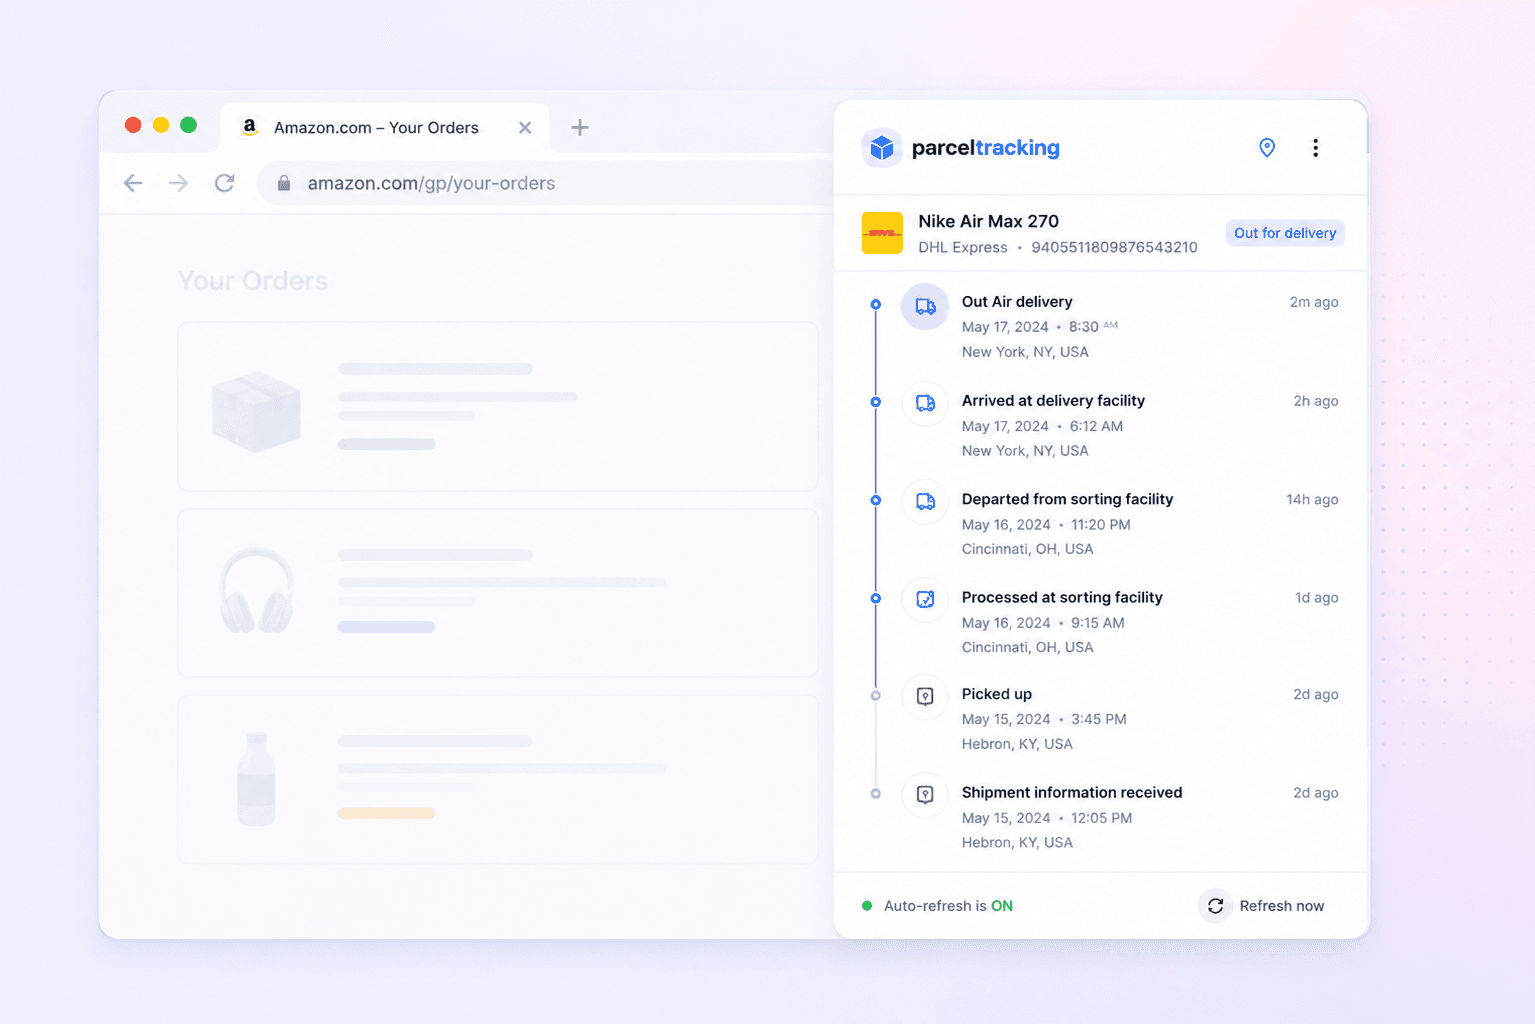Click the browser back arrow
Screen dimensions: 1535x1024
click(x=133, y=183)
